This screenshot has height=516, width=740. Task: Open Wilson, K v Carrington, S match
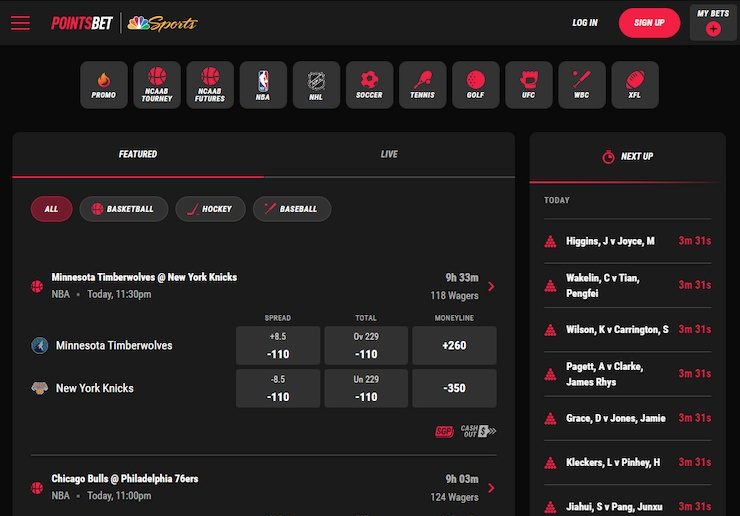pos(627,330)
